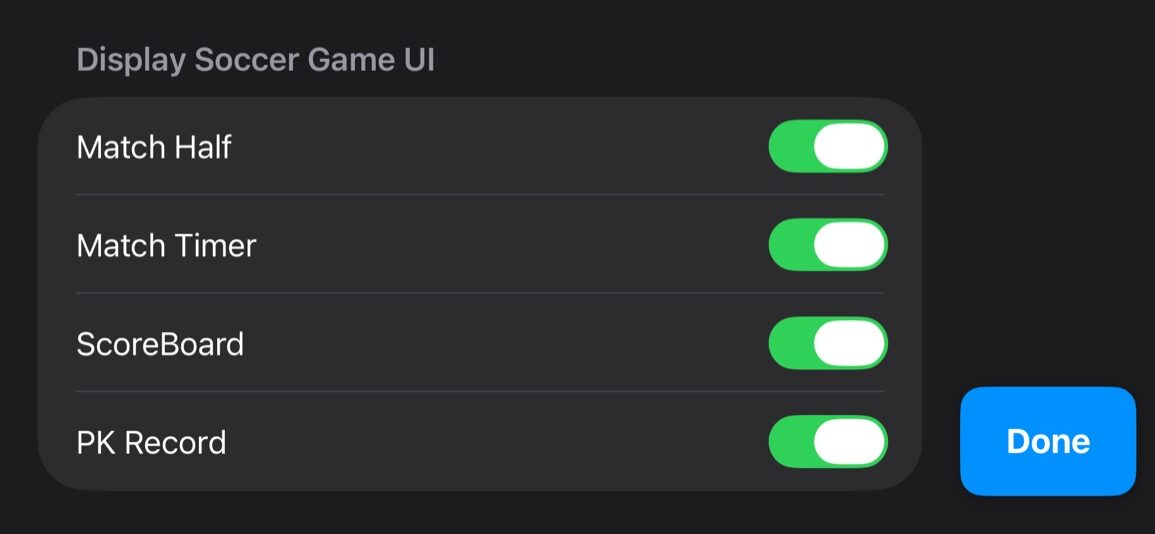
Task: Click the green track of Match Half switch
Action: pos(790,147)
